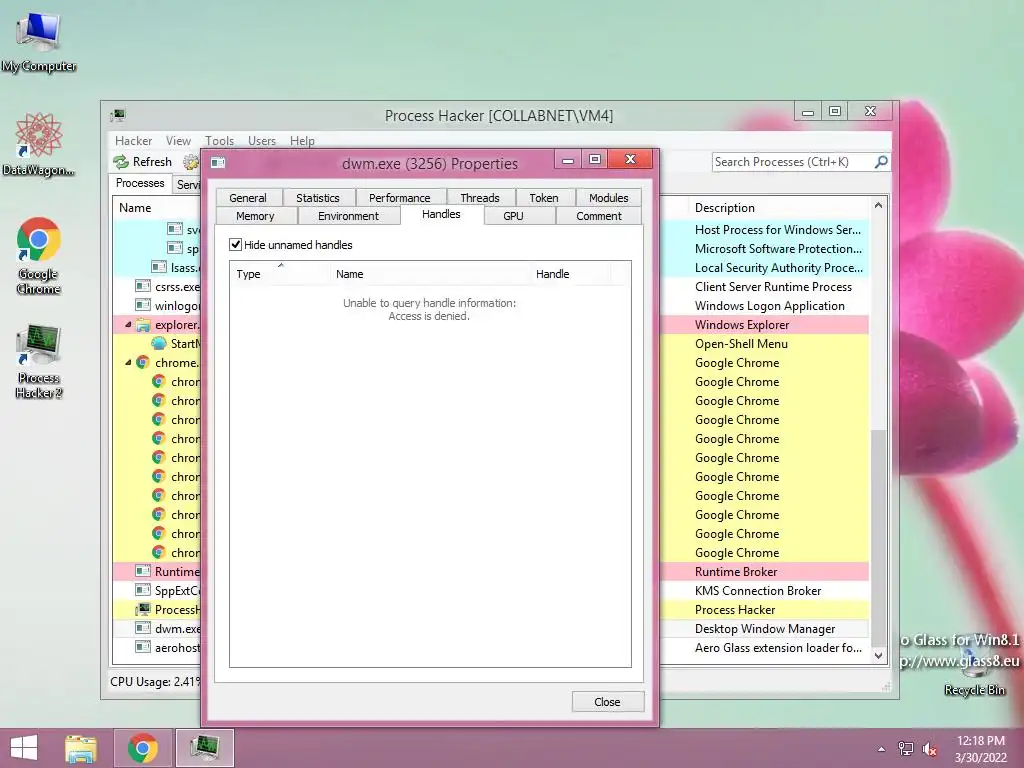Open Statistics tab
Image resolution: width=1024 pixels, height=768 pixels.
click(x=317, y=197)
